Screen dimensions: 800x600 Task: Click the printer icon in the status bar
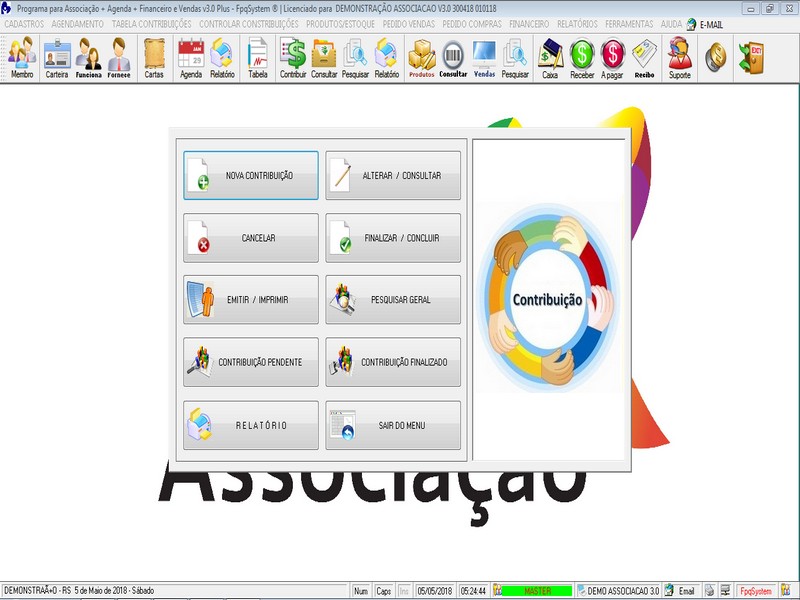pyautogui.click(x=709, y=591)
